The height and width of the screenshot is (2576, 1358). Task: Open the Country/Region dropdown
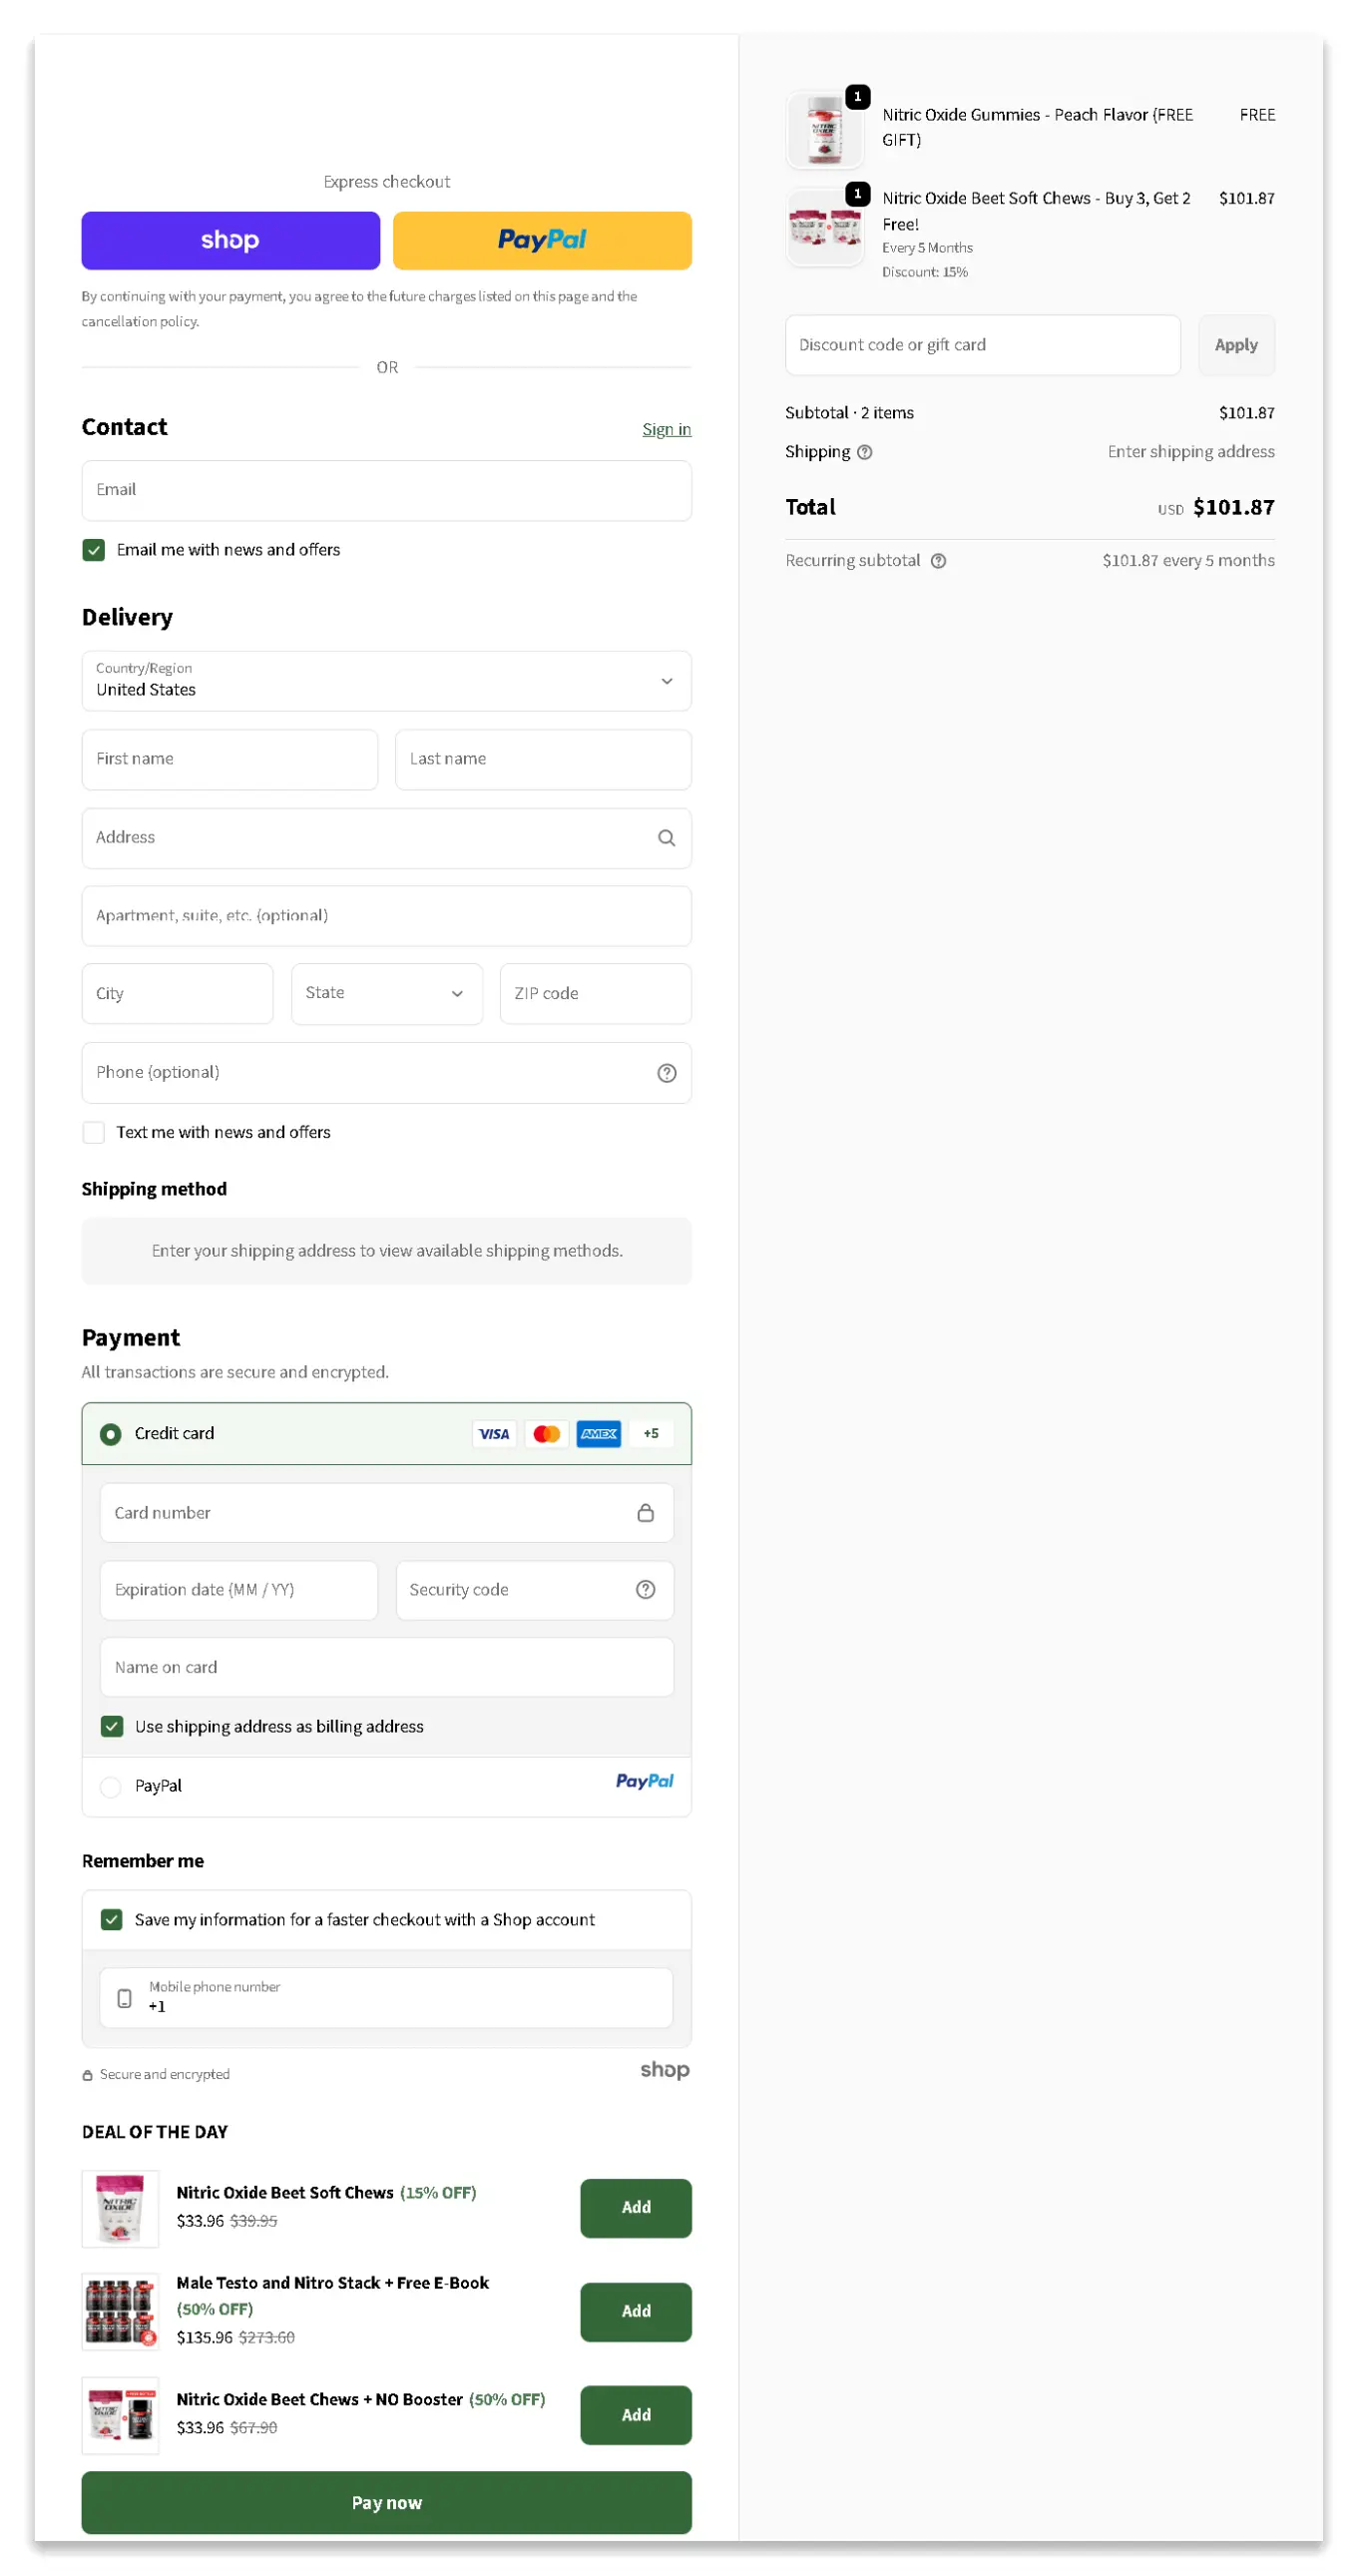386,681
